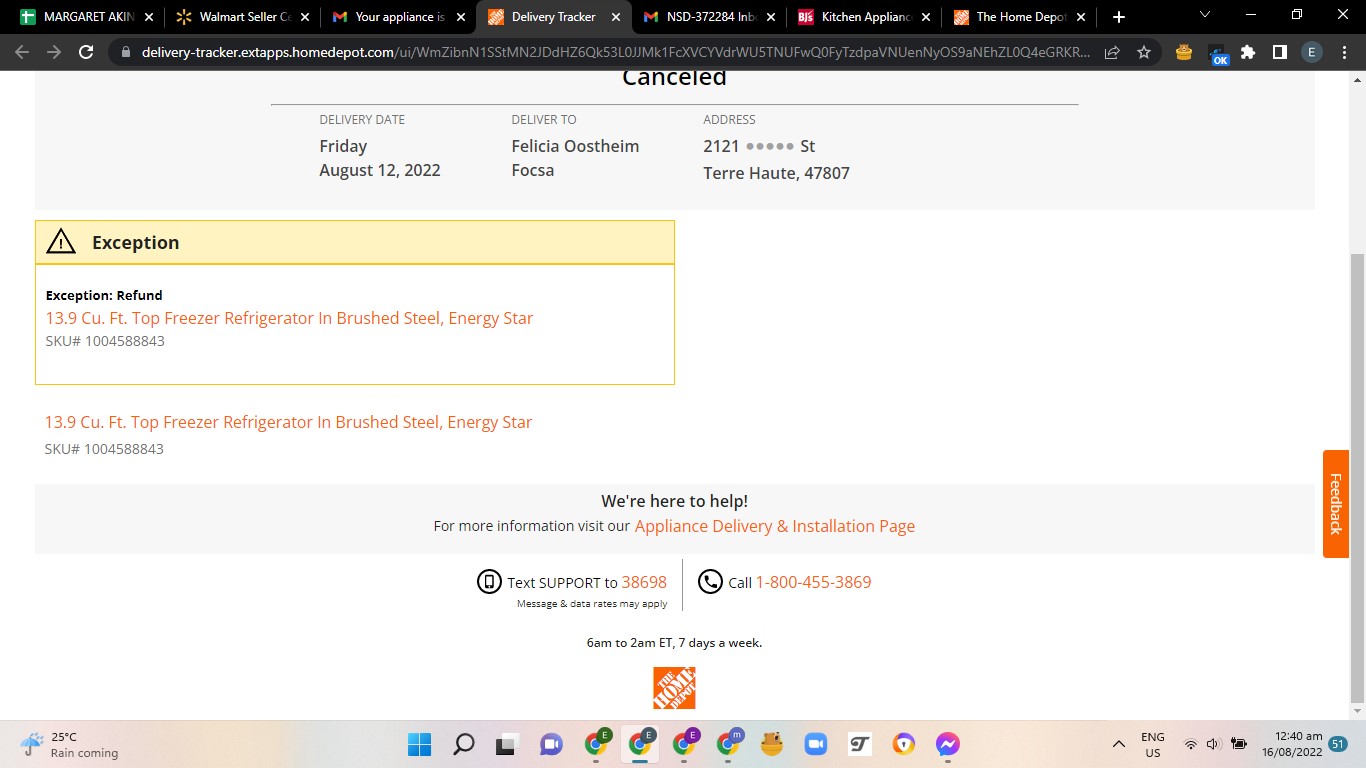Screen dimensions: 1366x768
Task: Open the ENG US language switcher
Action: [1153, 745]
